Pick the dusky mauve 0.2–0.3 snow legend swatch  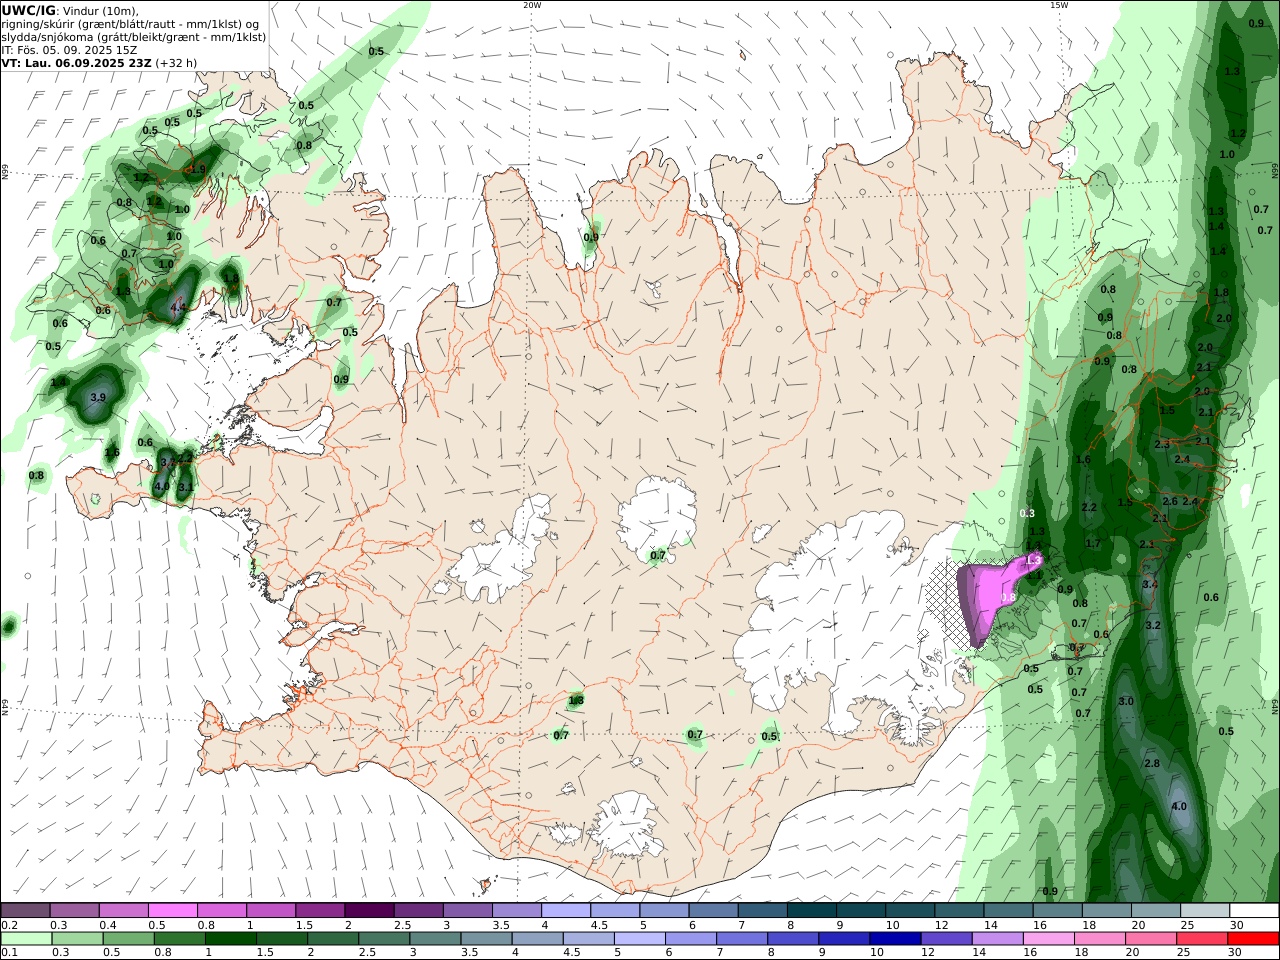coord(25,910)
